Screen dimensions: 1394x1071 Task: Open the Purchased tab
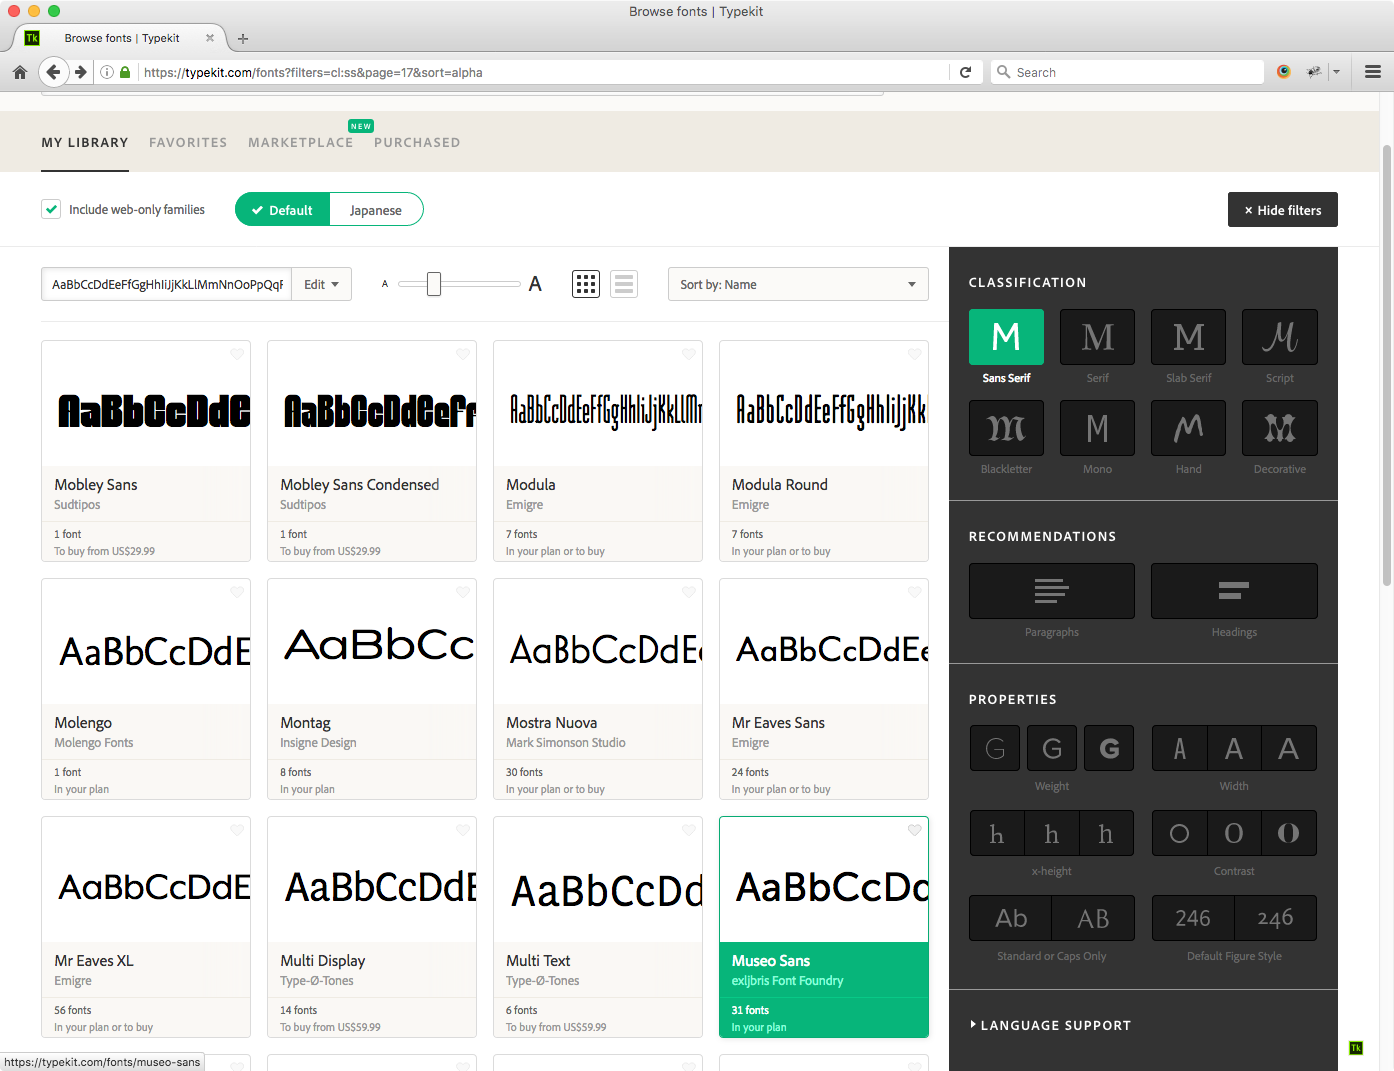tap(417, 142)
